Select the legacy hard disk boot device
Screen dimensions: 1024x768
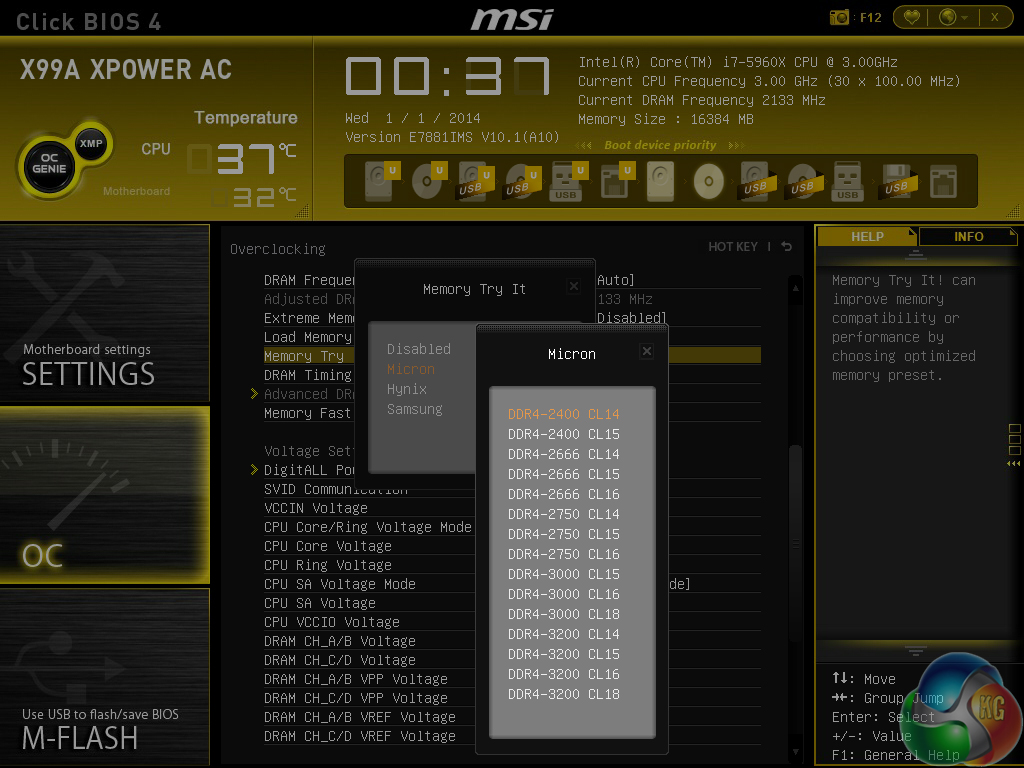(x=660, y=181)
